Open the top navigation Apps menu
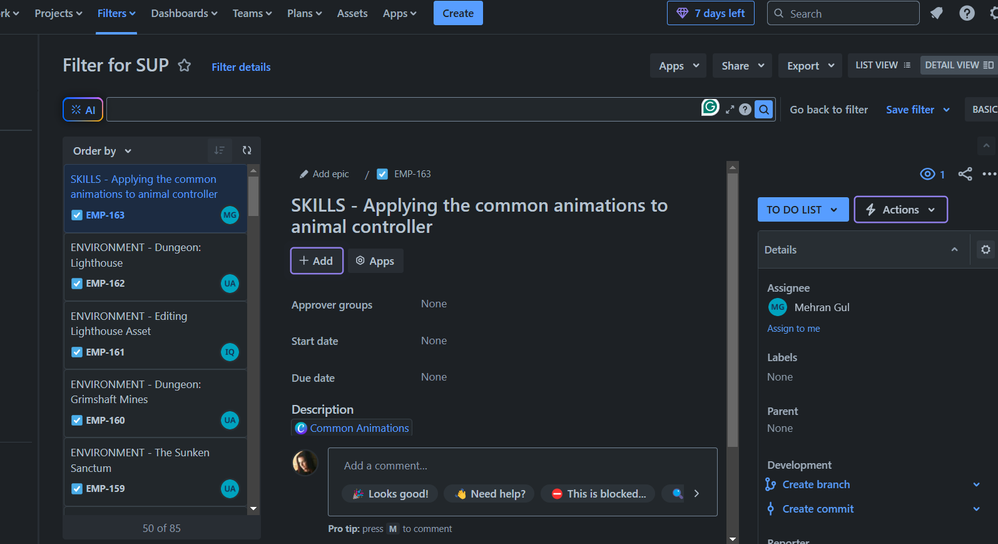Viewport: 998px width, 544px height. coord(400,13)
